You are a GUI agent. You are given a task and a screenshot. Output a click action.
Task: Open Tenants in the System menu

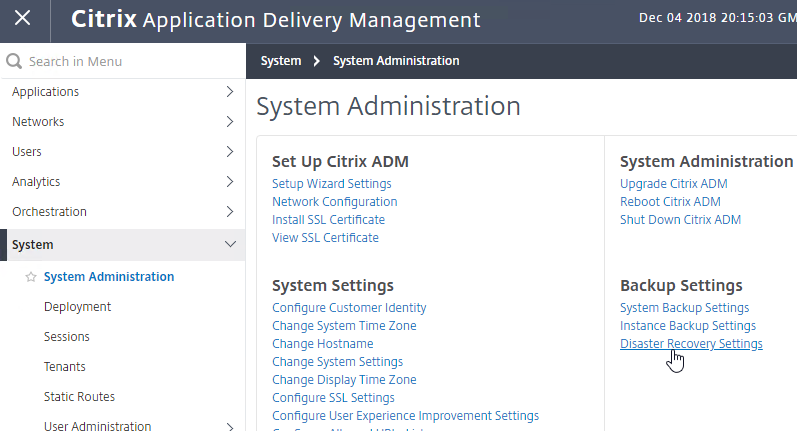point(65,366)
